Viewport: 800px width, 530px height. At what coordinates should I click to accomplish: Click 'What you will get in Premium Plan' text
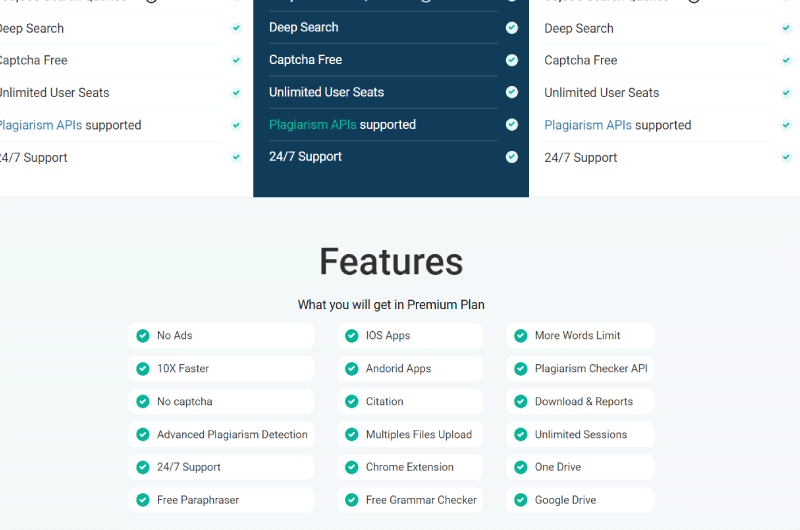coord(391,305)
